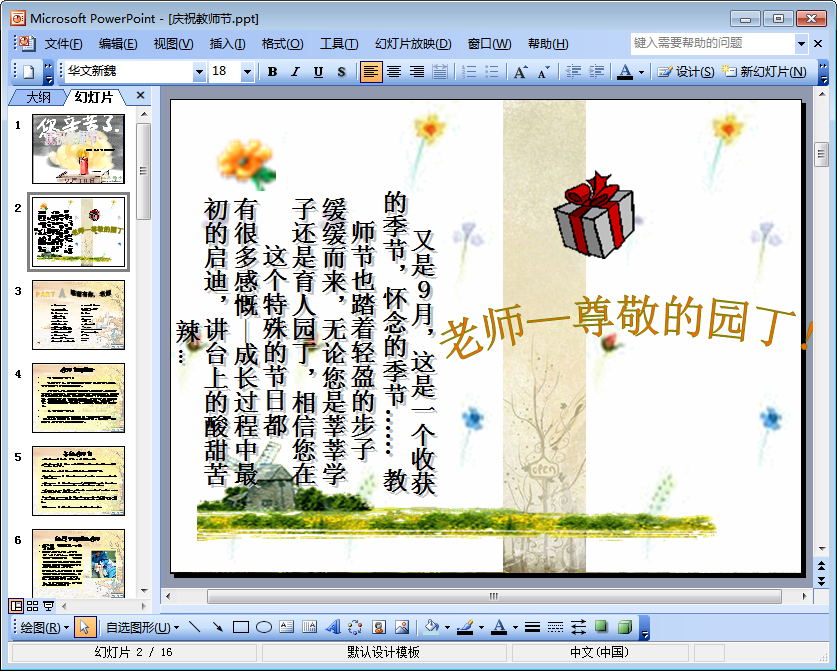837x671 pixels.
Task: Increase indent level
Action: (x=596, y=72)
